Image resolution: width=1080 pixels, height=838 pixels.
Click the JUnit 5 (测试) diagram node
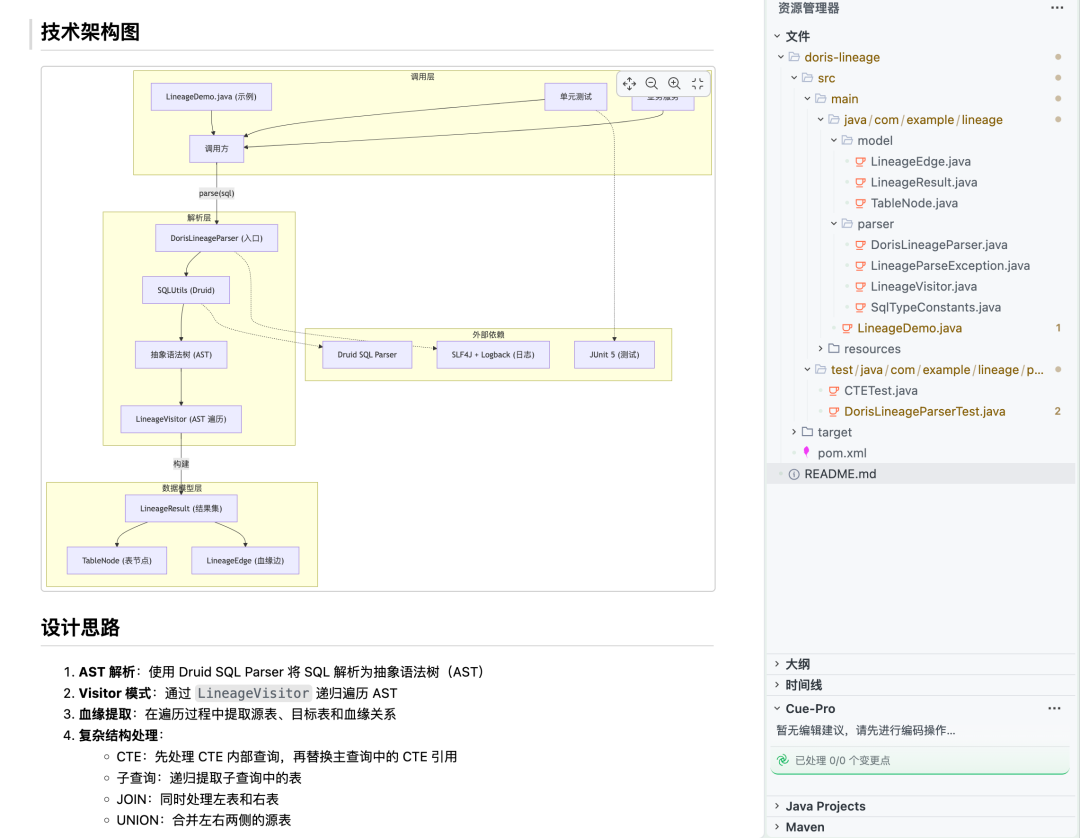(x=614, y=355)
